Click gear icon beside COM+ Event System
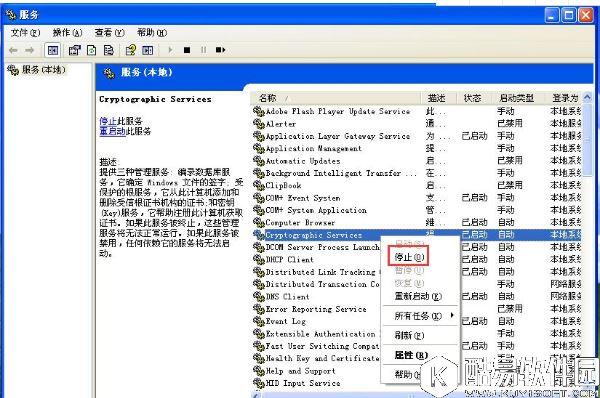Screen dimensions: 600x398 tap(259, 198)
